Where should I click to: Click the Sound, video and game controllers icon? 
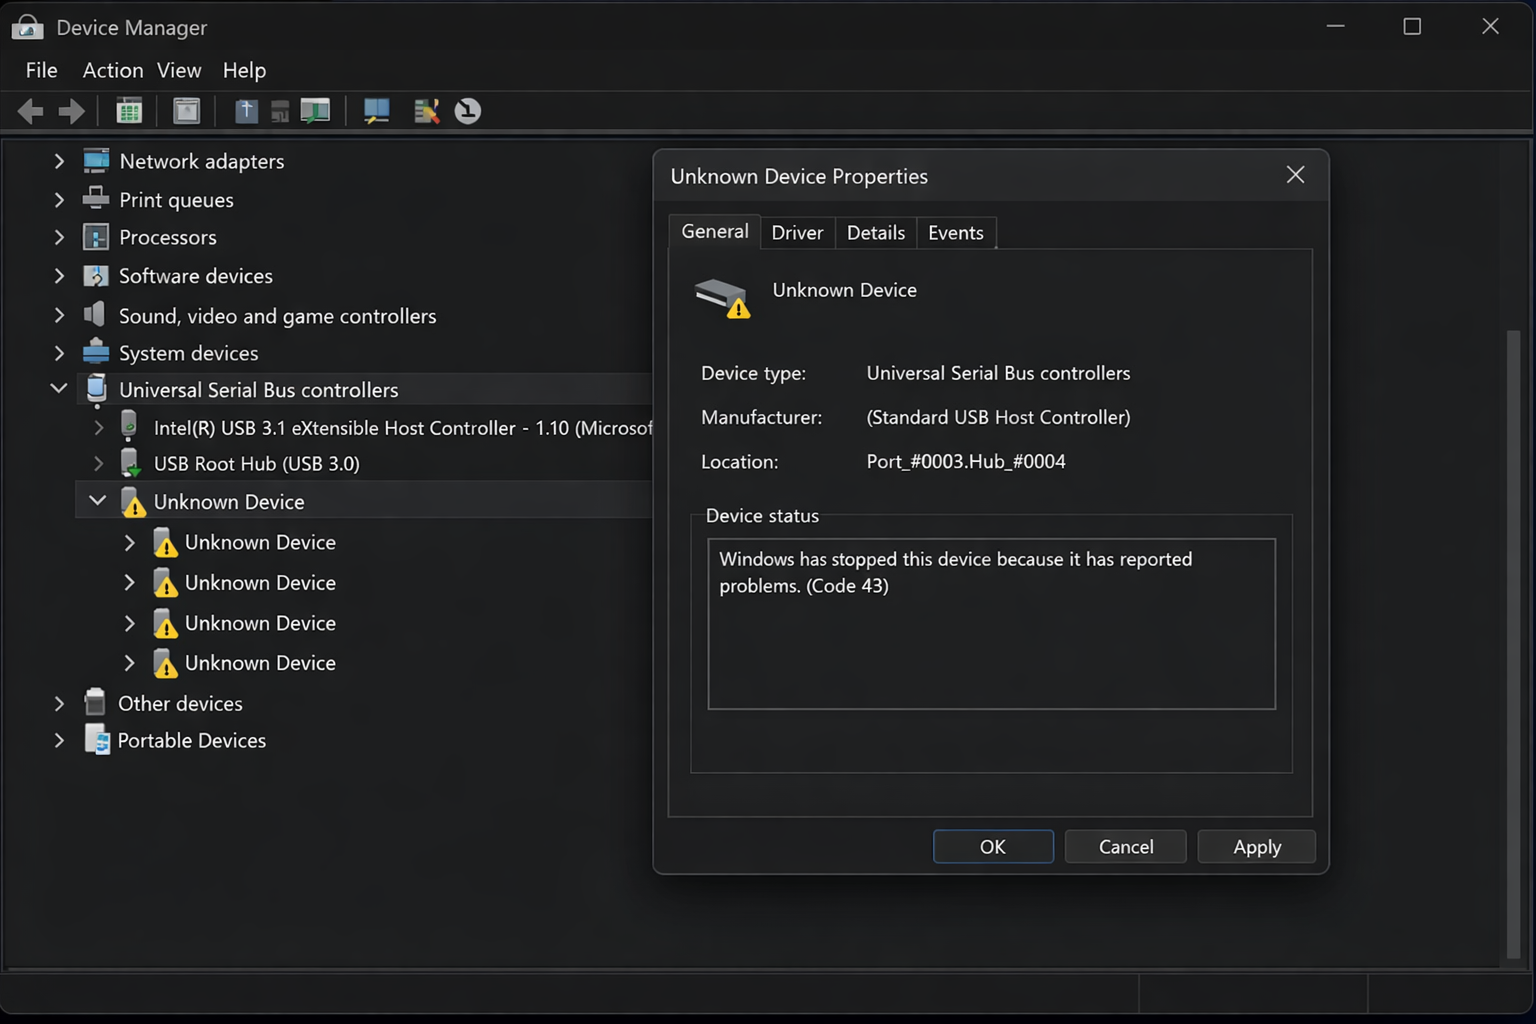(97, 315)
